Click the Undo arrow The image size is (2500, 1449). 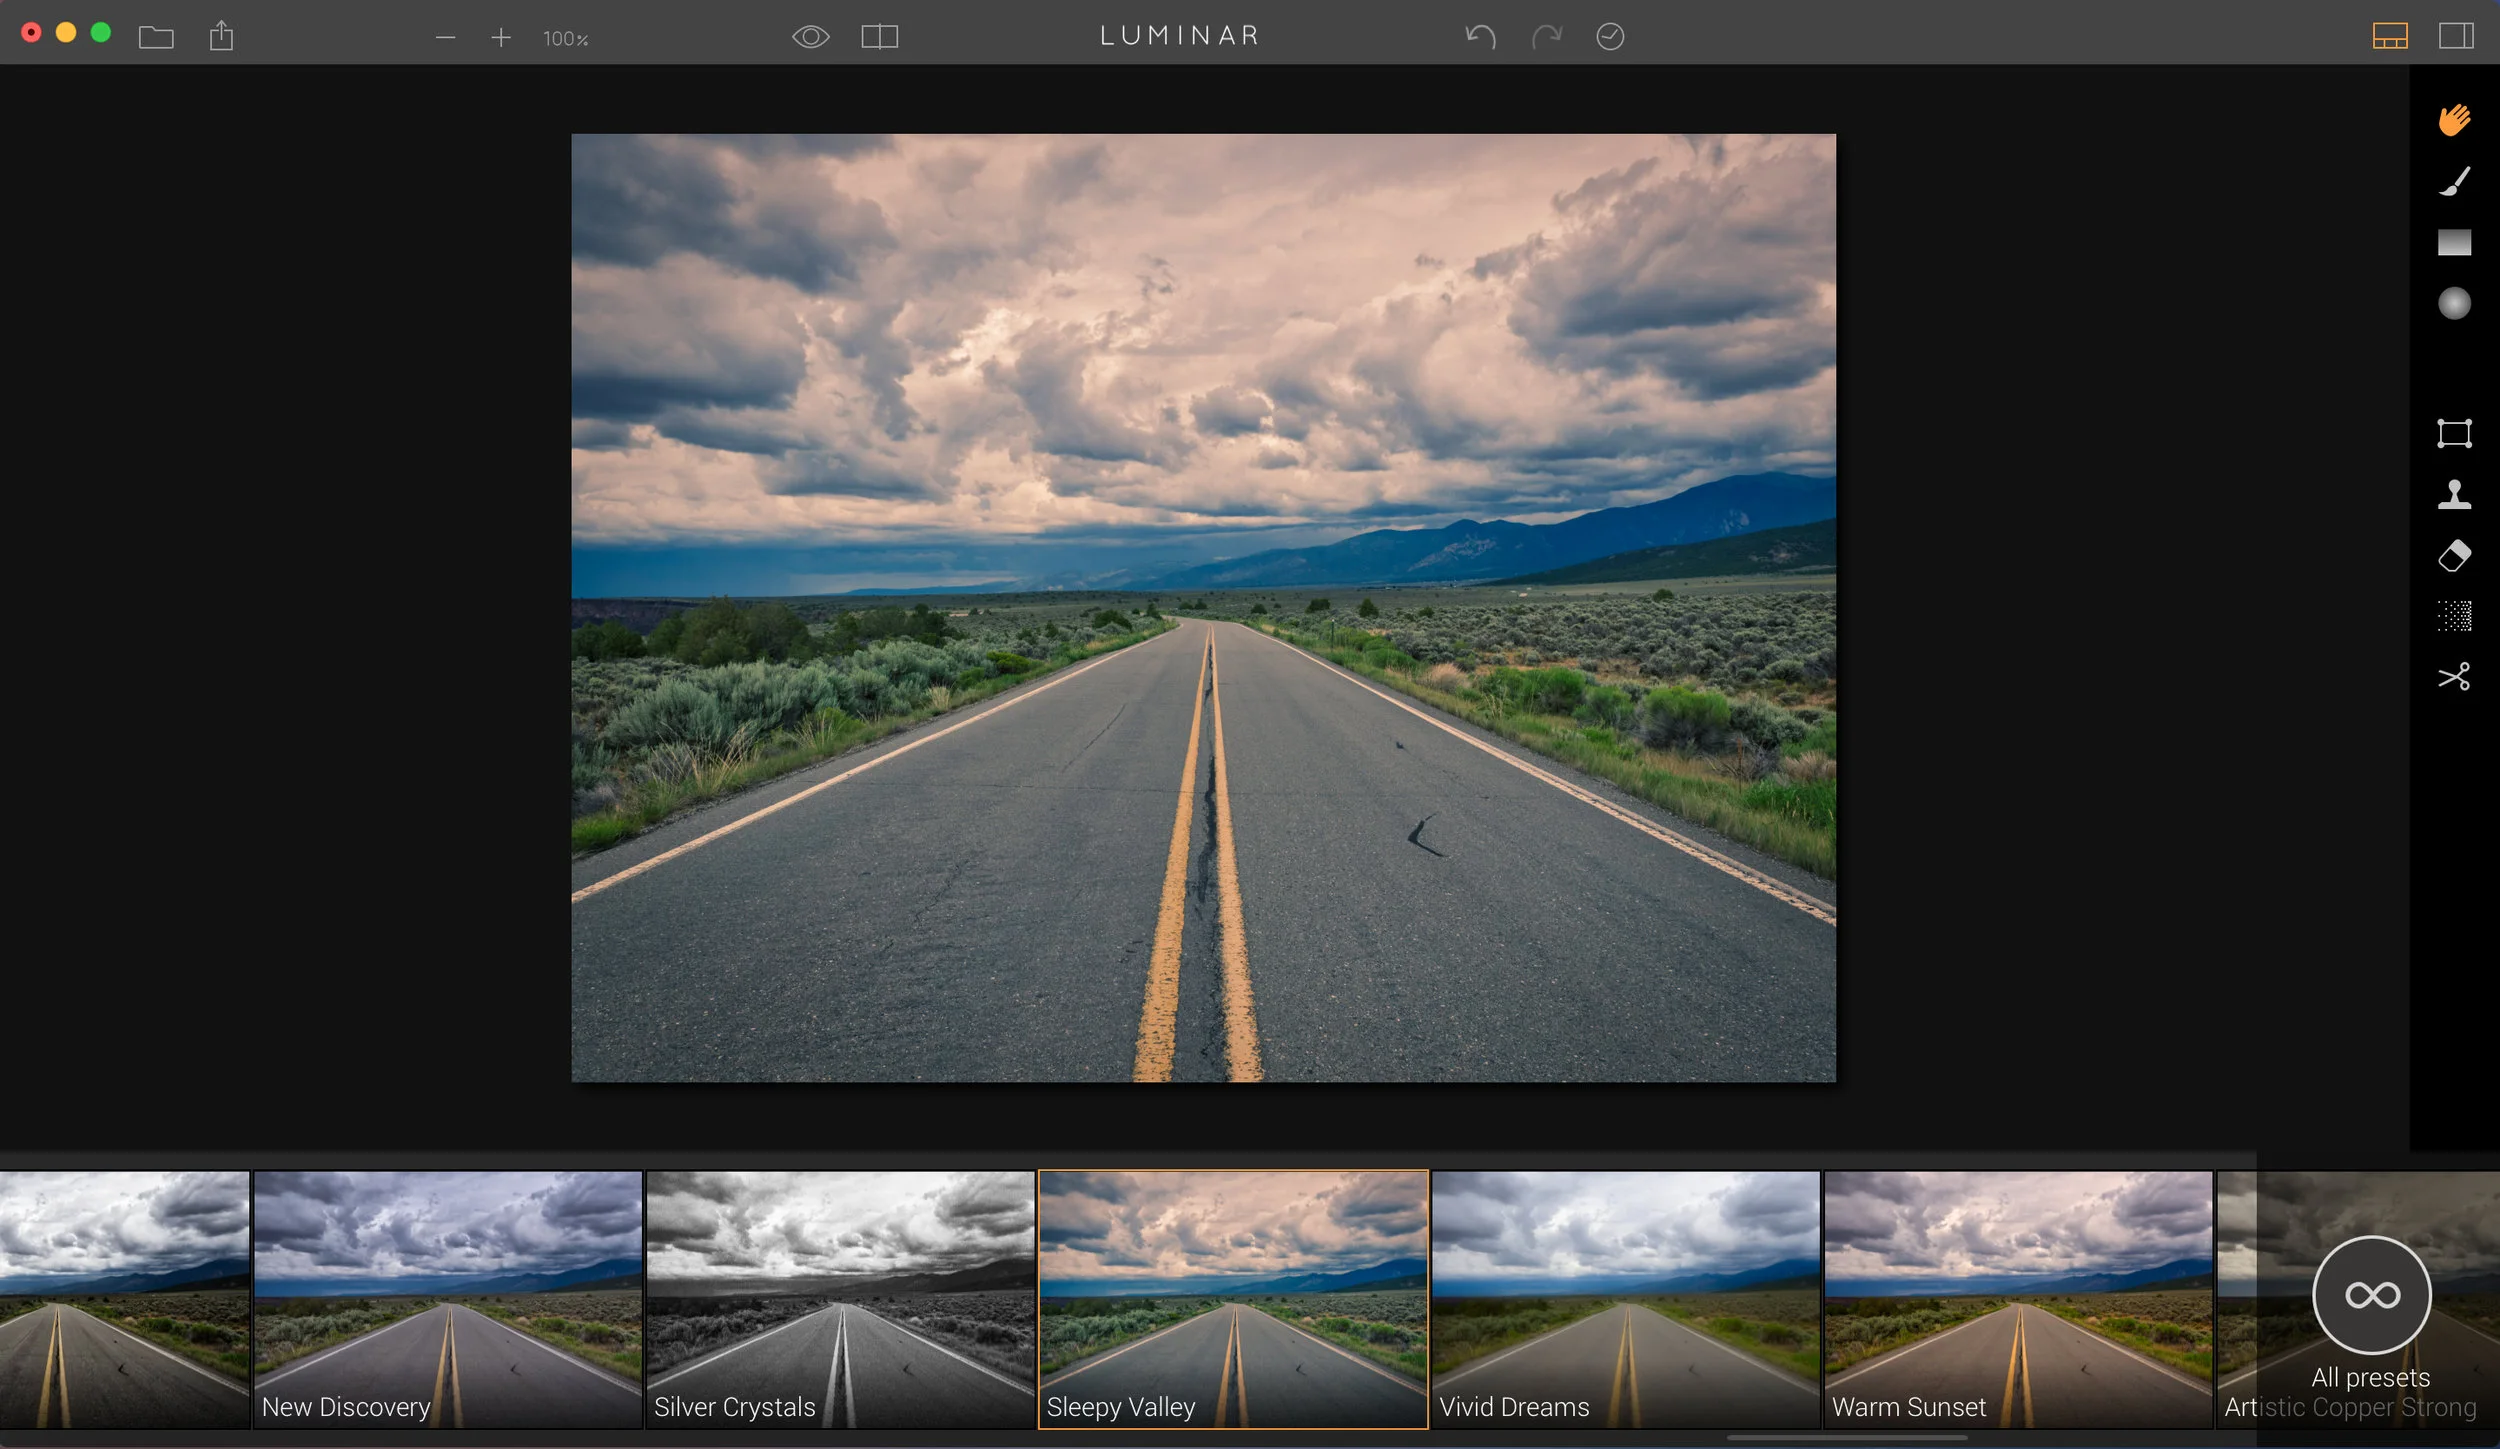pos(1480,37)
